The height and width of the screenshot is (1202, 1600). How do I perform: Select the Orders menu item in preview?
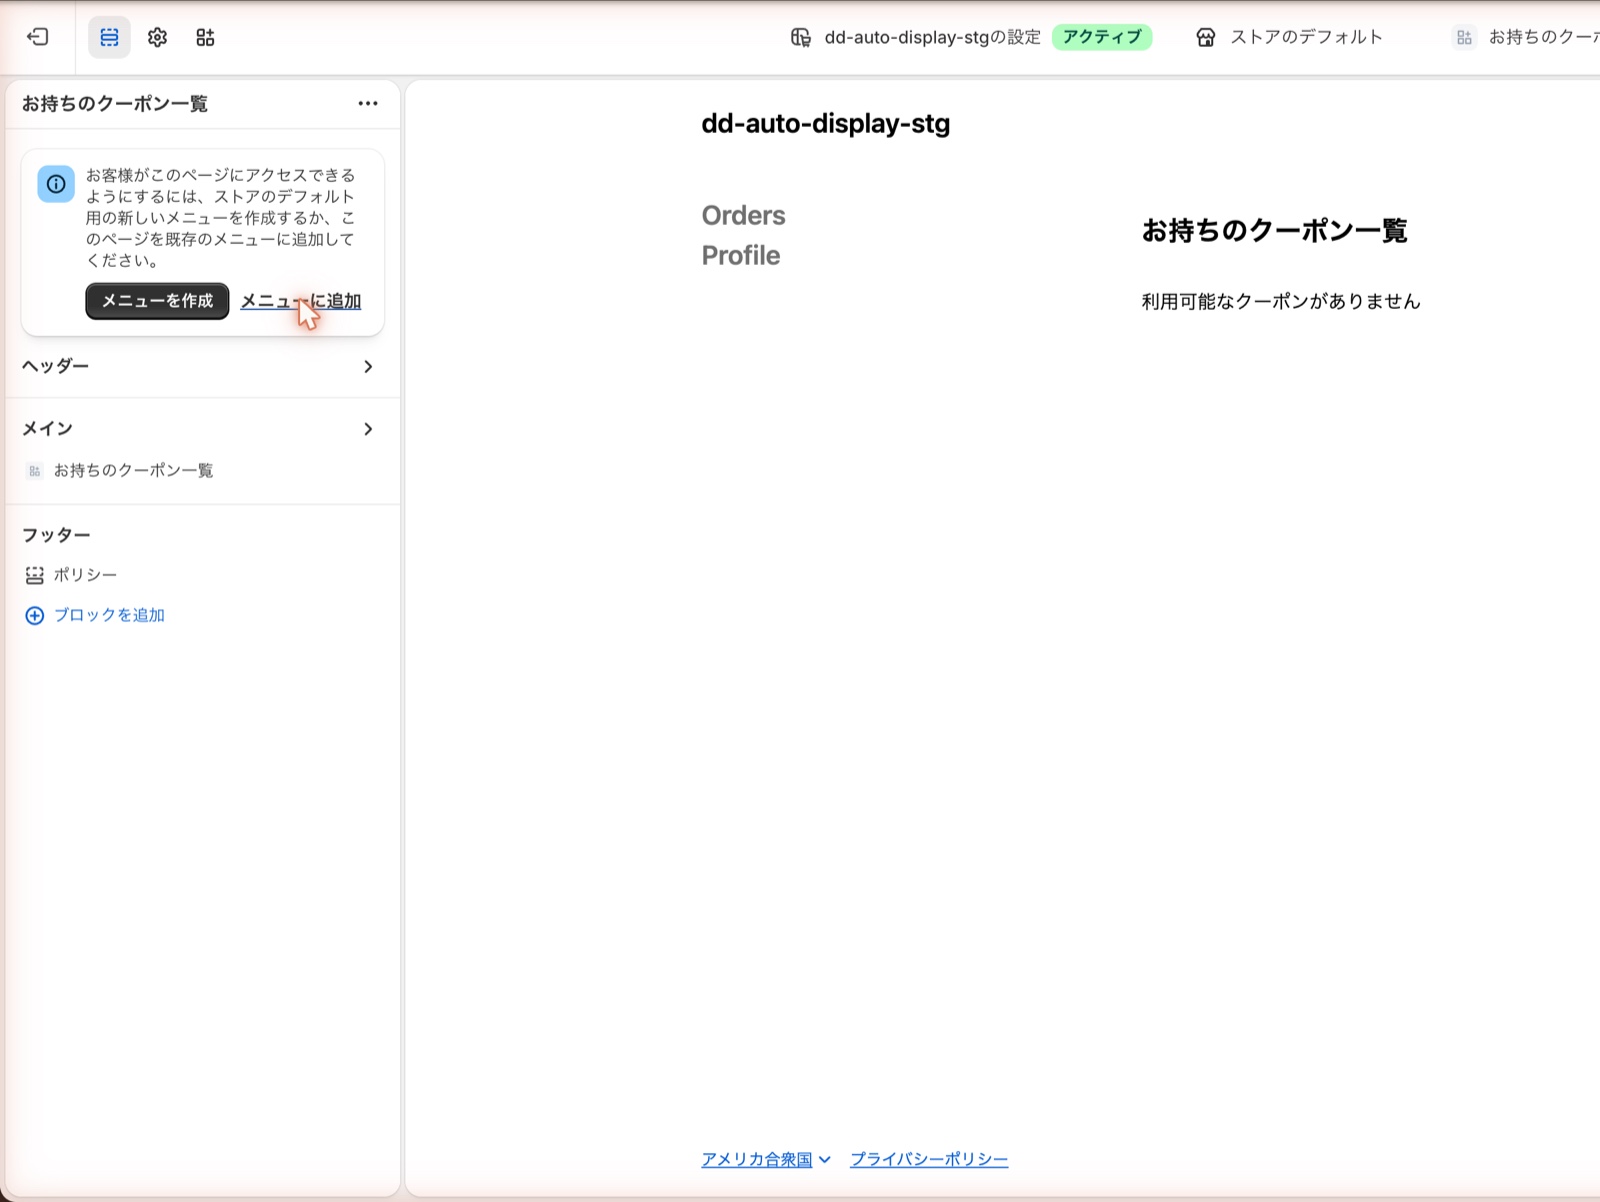click(x=743, y=216)
